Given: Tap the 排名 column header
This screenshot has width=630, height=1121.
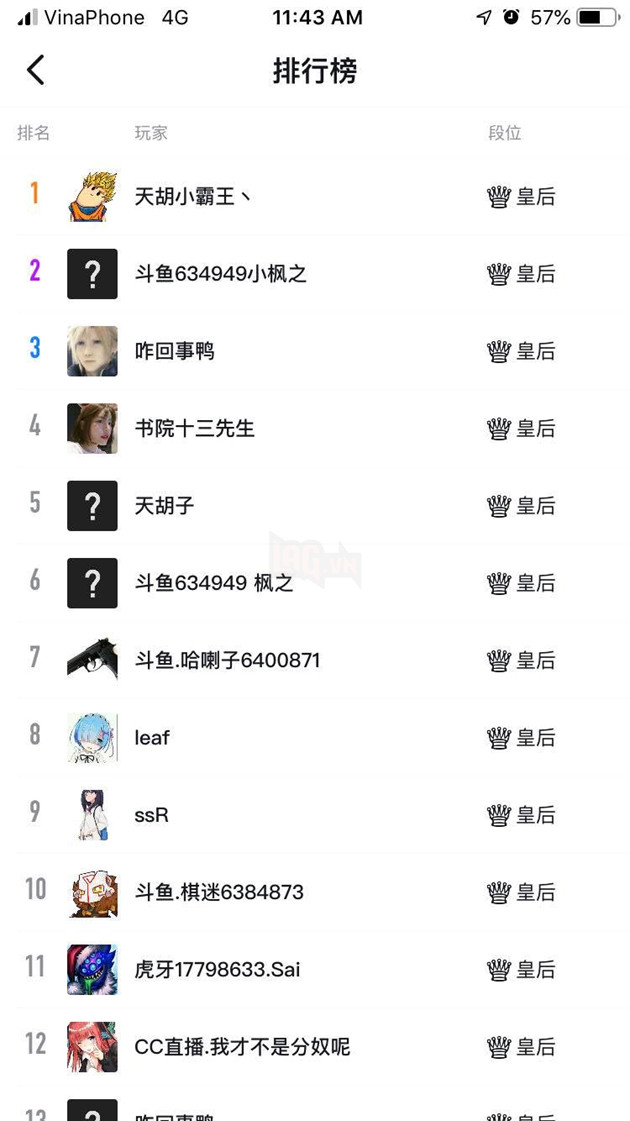Looking at the screenshot, I should [34, 133].
